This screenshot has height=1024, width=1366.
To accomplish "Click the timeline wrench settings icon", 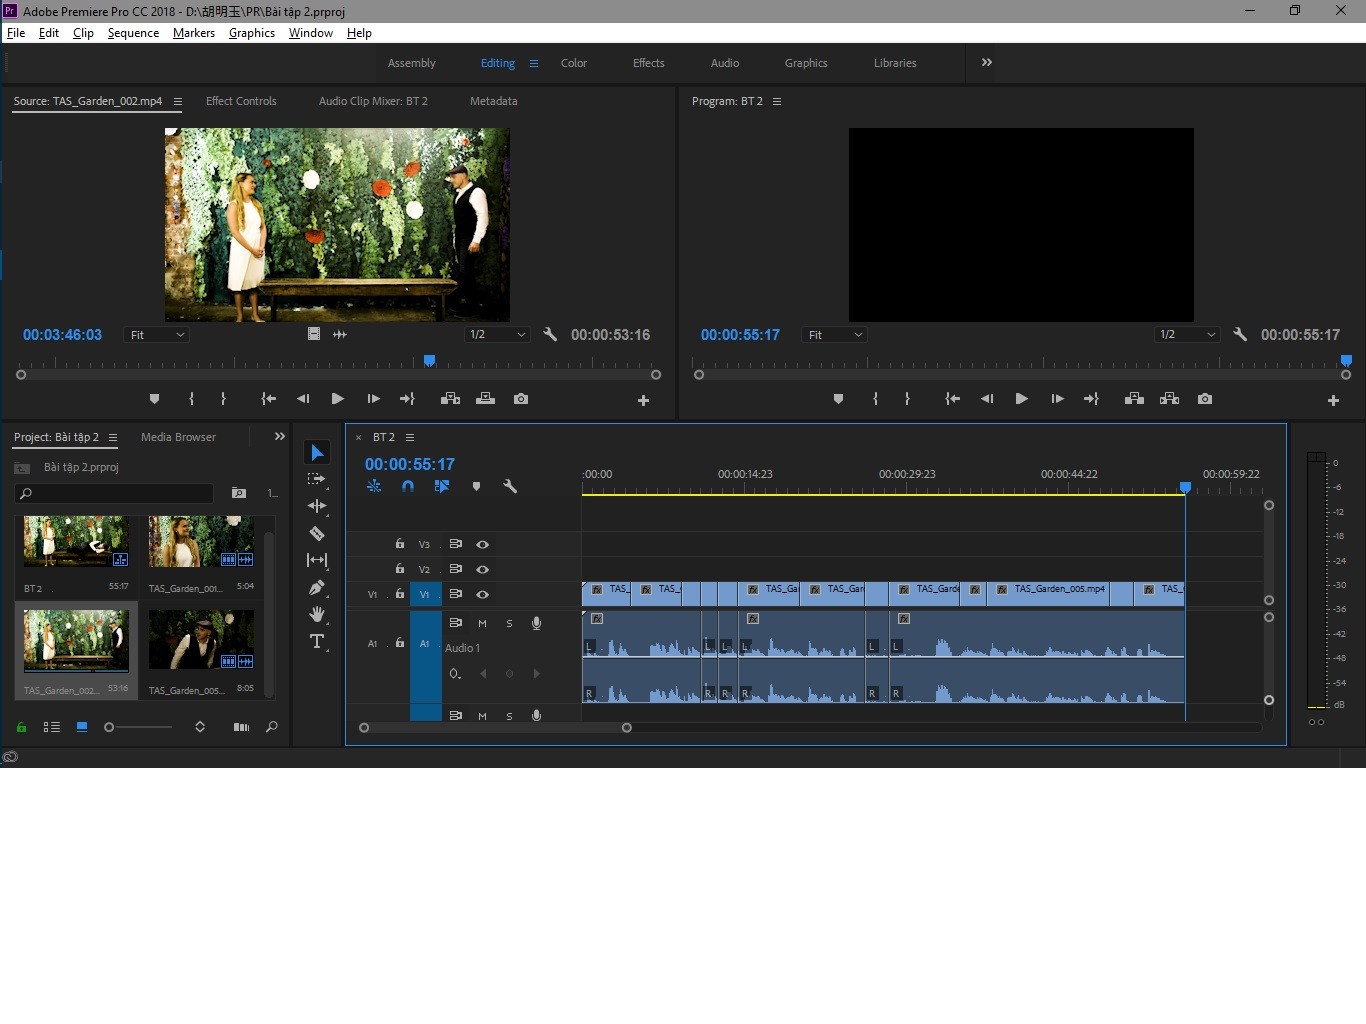I will click(x=510, y=486).
